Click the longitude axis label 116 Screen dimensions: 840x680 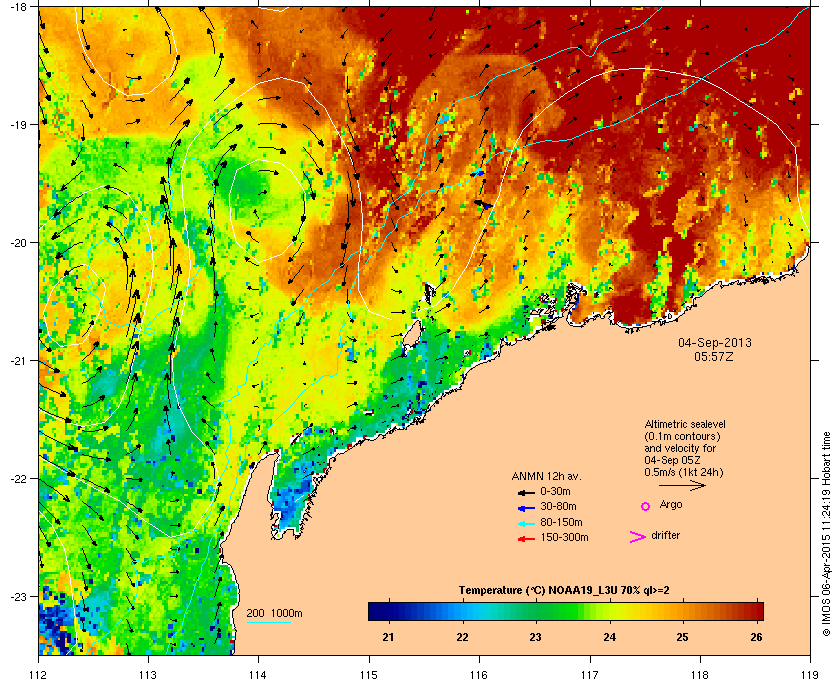(479, 674)
